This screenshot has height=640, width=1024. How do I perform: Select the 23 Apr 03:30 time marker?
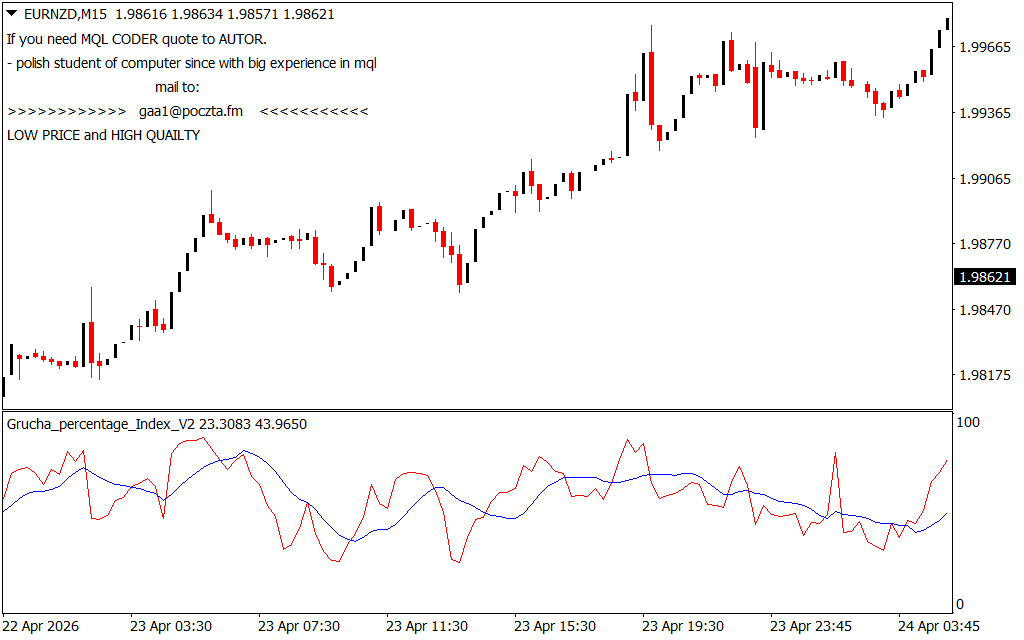(170, 626)
